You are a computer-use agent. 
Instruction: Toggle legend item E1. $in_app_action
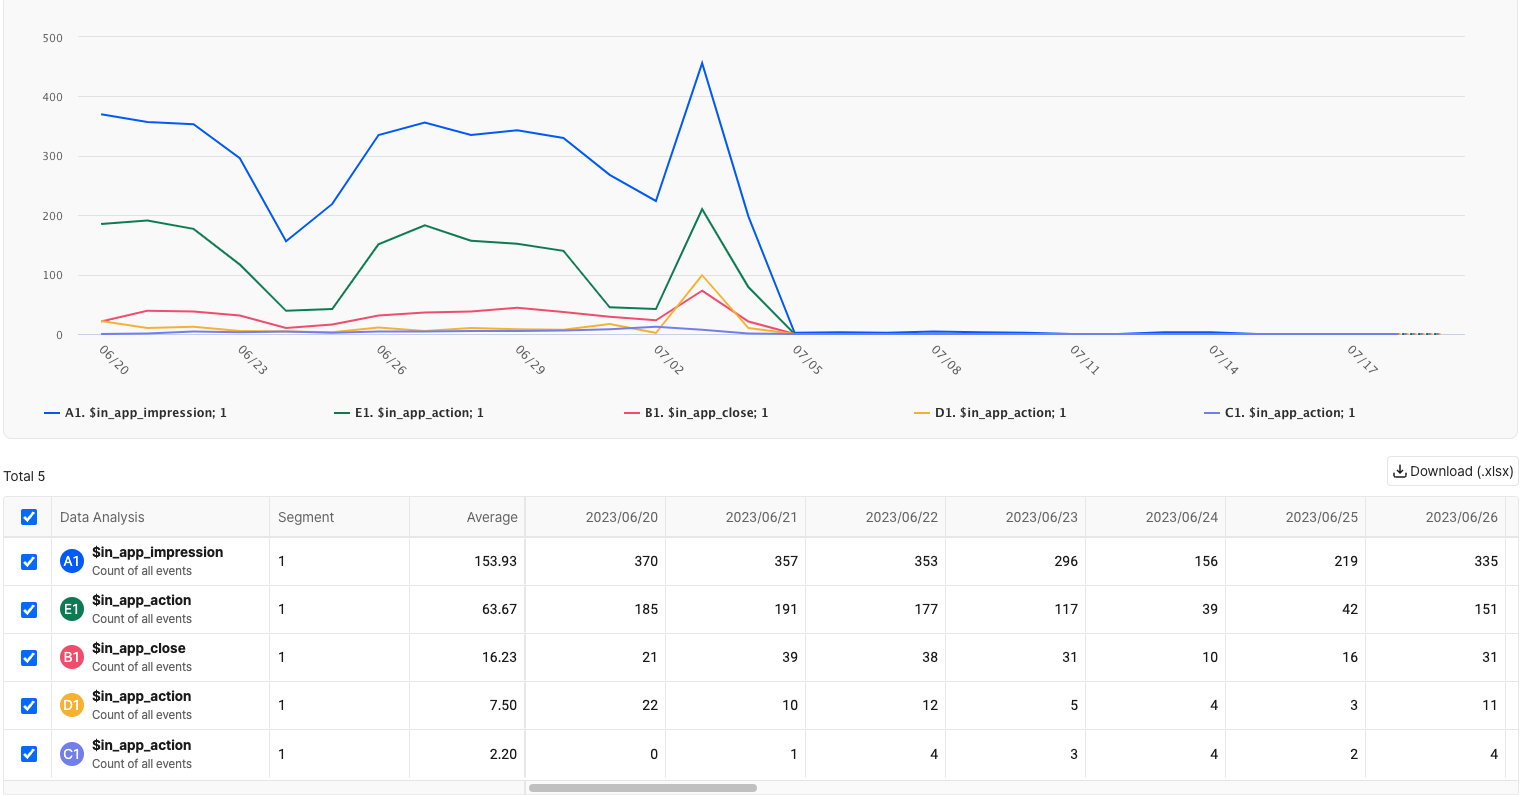click(x=409, y=413)
